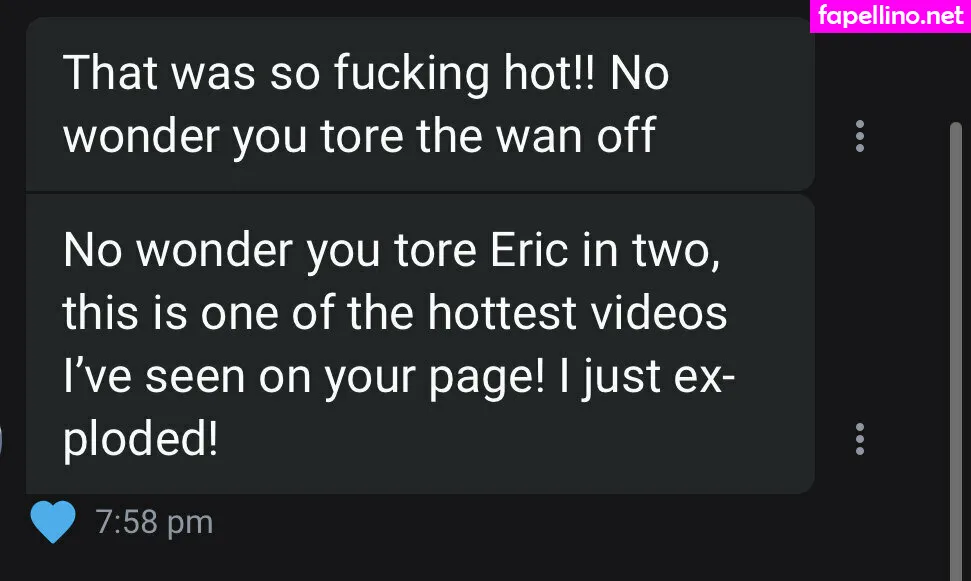Select the message starting "That was so"
Image resolution: width=971 pixels, height=581 pixels.
(x=420, y=104)
